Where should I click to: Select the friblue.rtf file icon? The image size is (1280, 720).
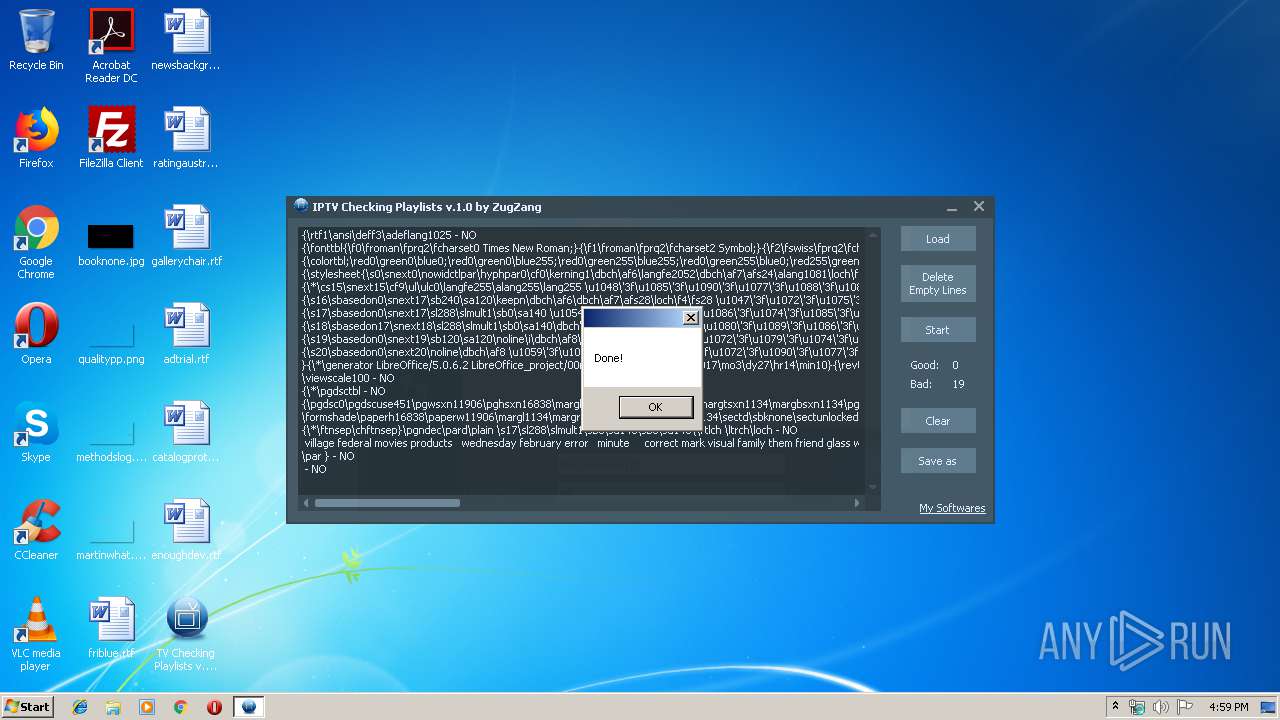pos(111,629)
